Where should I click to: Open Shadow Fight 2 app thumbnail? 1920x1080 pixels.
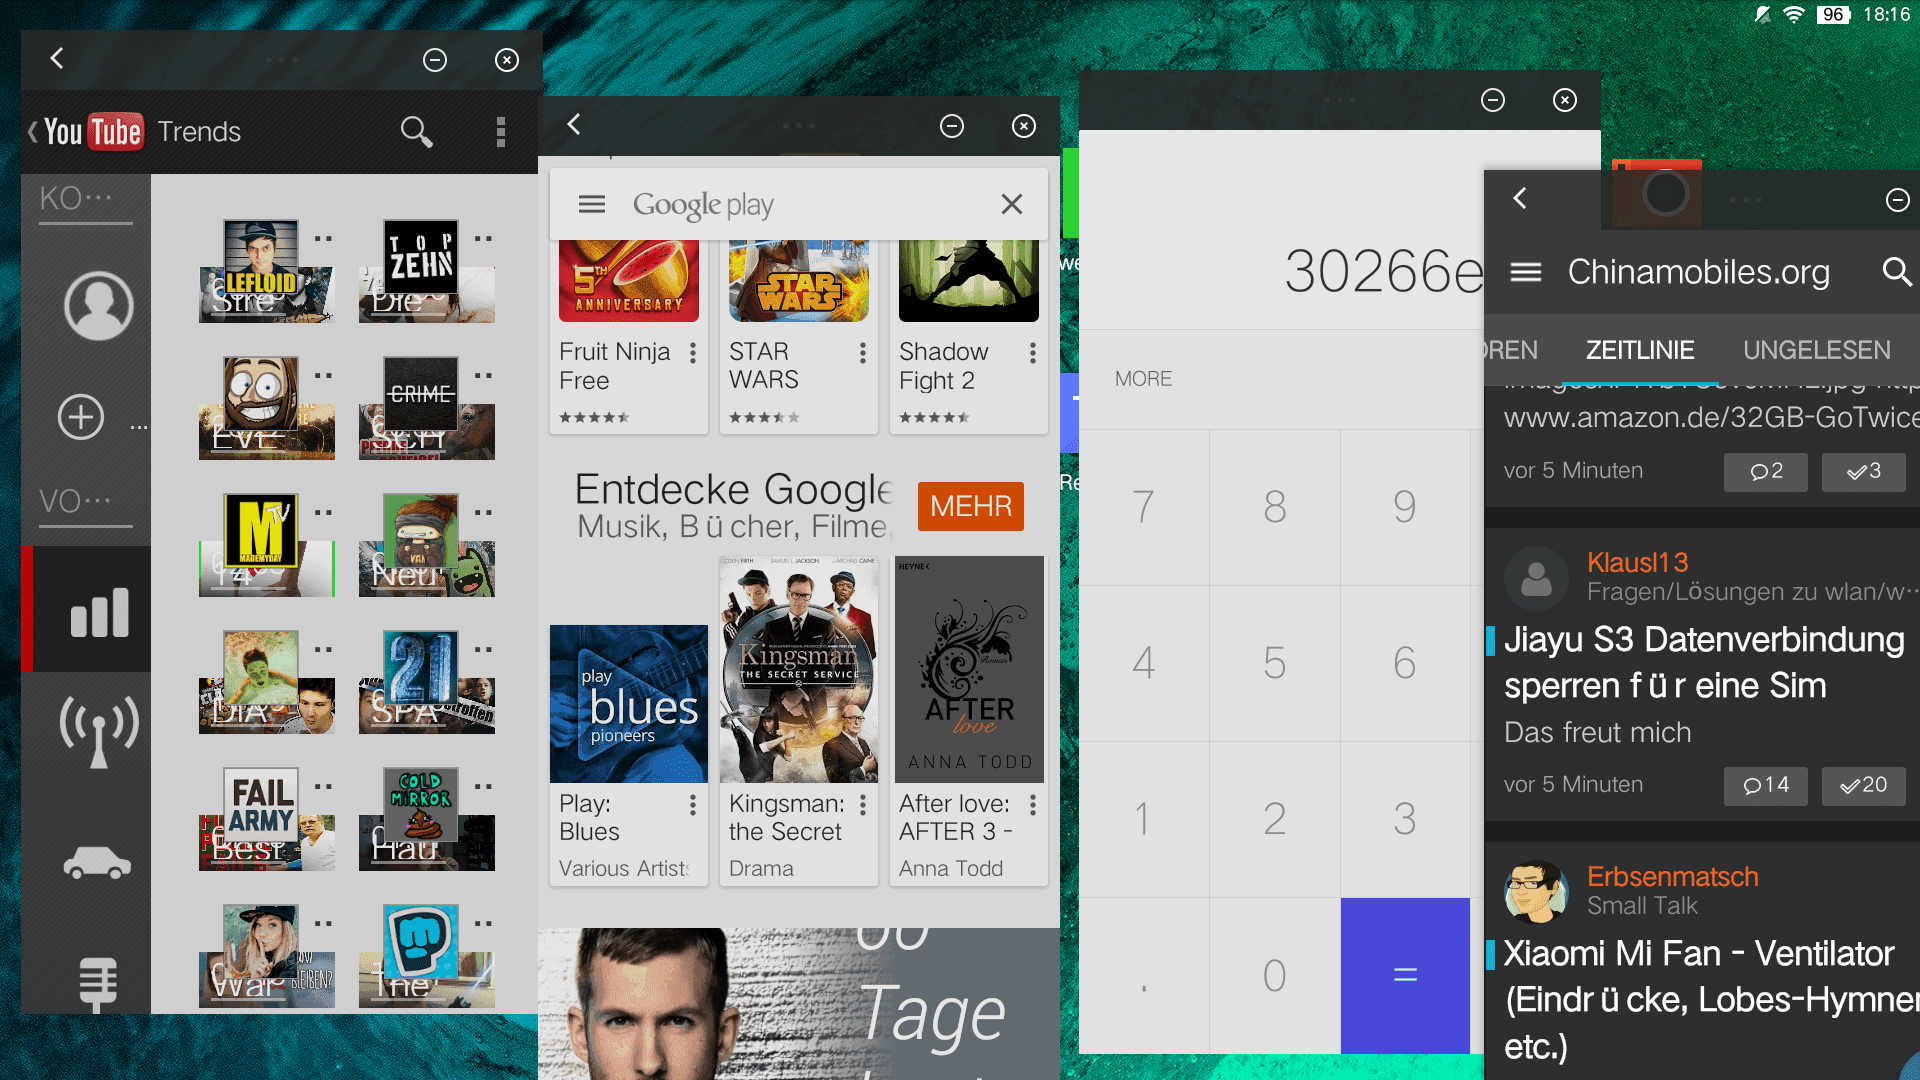(x=968, y=281)
